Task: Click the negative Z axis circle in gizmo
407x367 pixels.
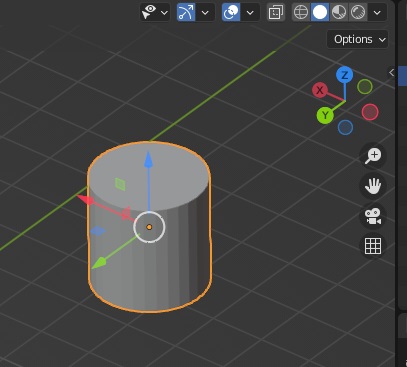Action: tap(345, 127)
